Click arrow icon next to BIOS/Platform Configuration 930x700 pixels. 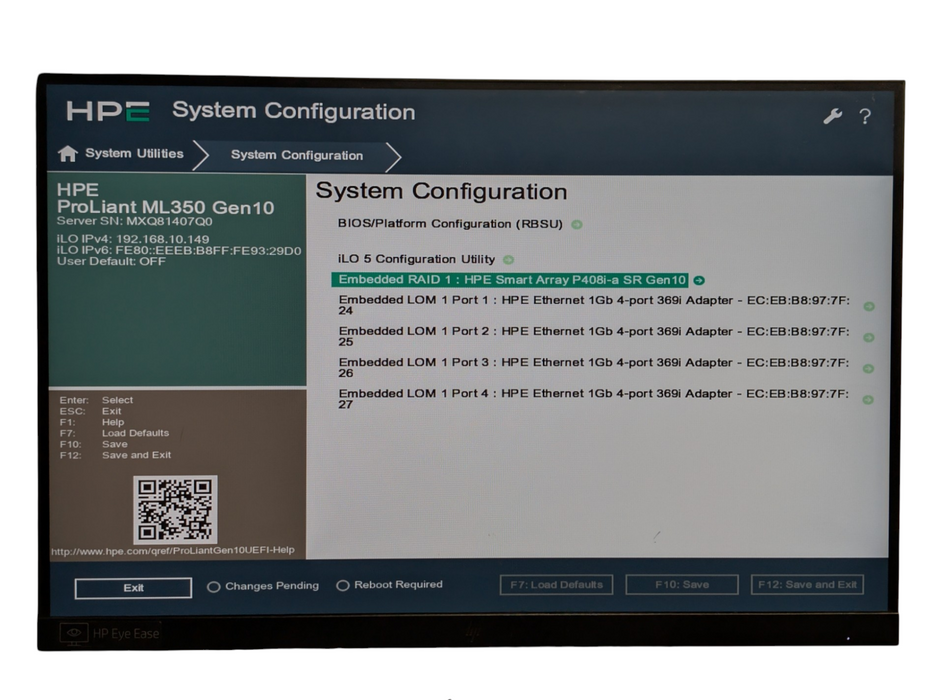tap(577, 224)
